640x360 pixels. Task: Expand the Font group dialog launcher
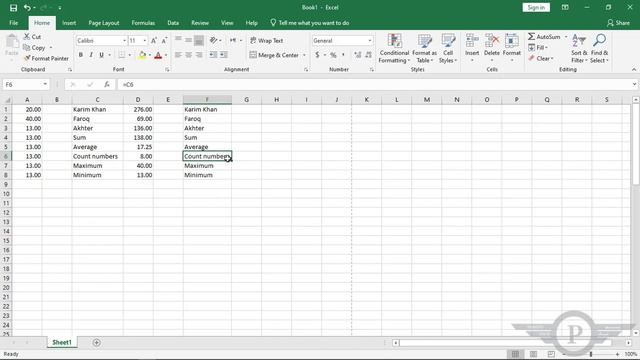[167, 70]
